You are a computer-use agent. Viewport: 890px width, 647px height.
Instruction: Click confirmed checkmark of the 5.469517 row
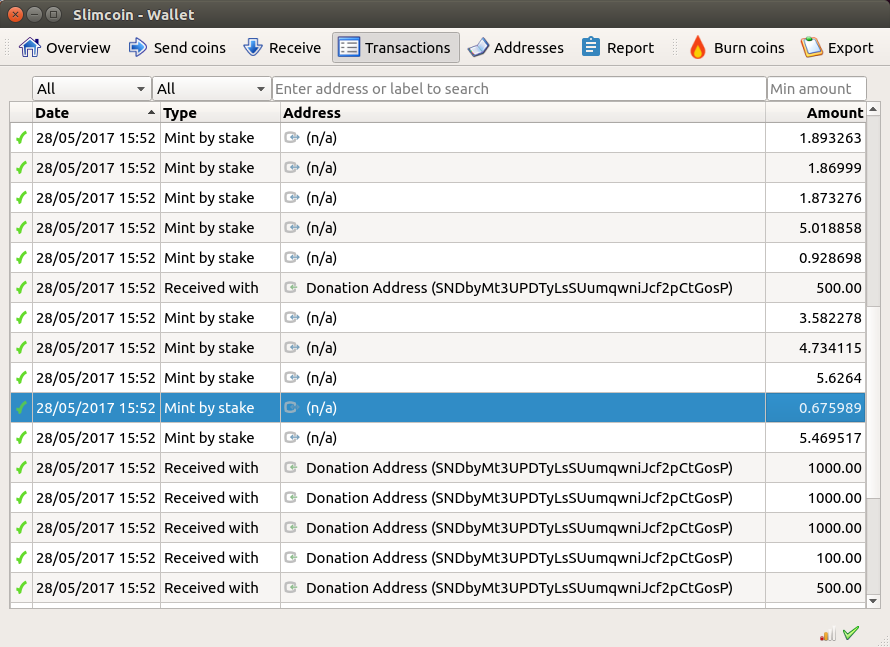[x=22, y=438]
